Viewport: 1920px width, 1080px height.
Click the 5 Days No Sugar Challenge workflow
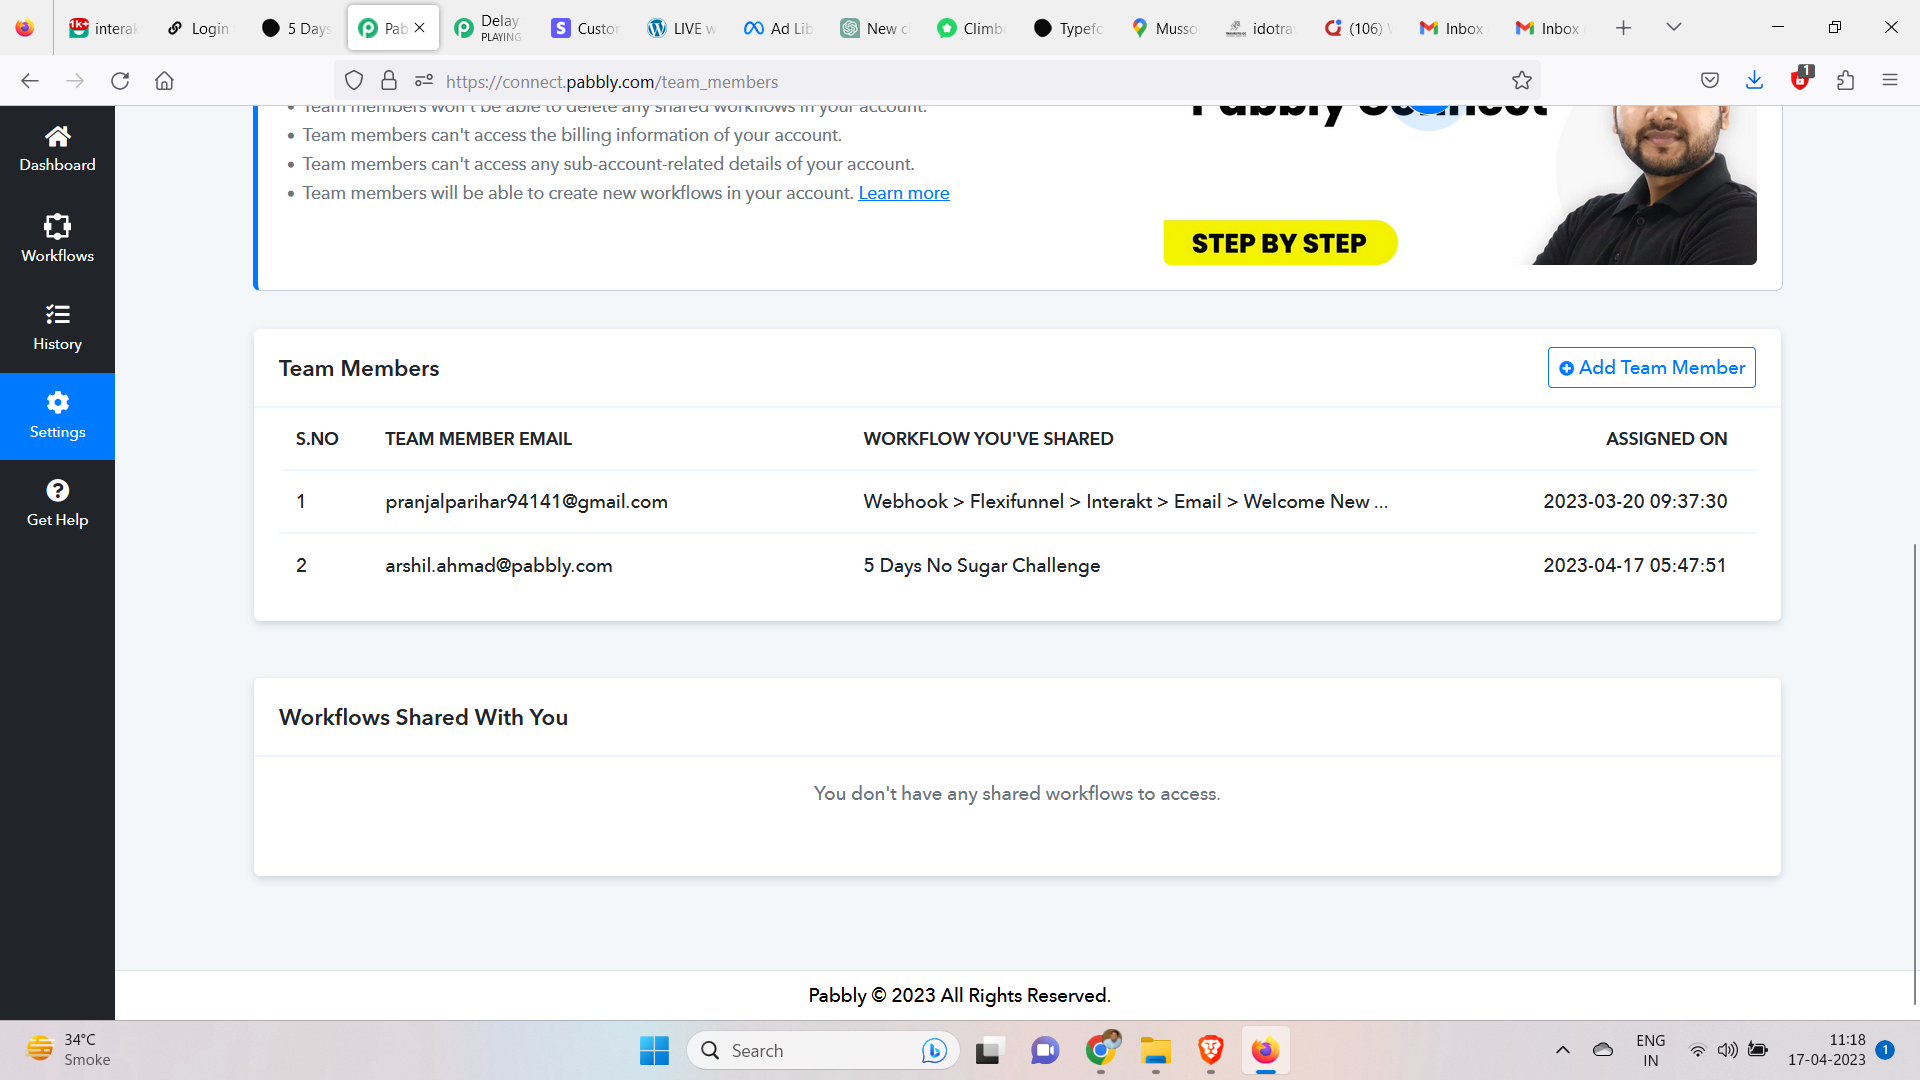tap(981, 566)
